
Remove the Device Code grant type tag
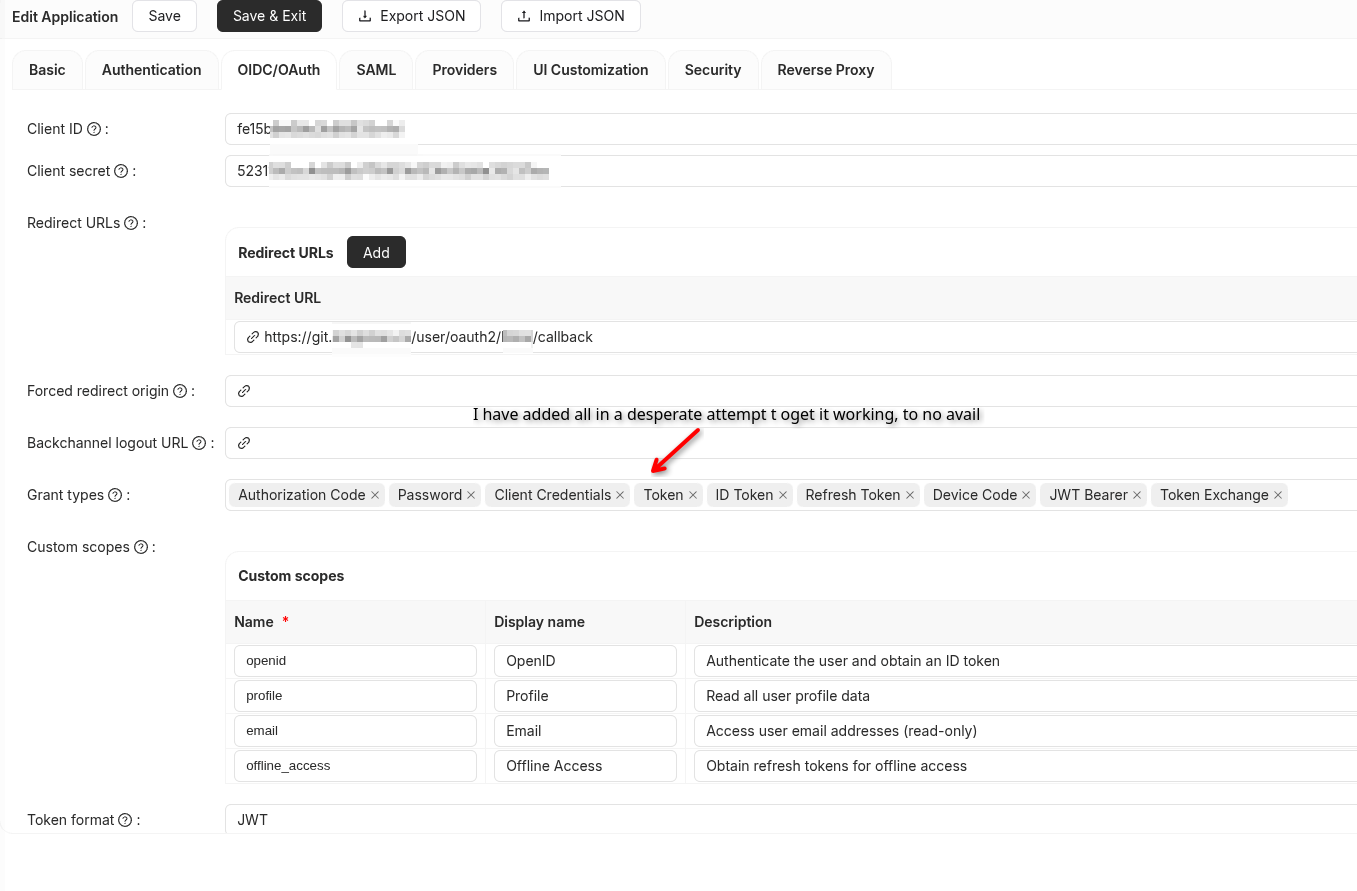click(x=1026, y=495)
